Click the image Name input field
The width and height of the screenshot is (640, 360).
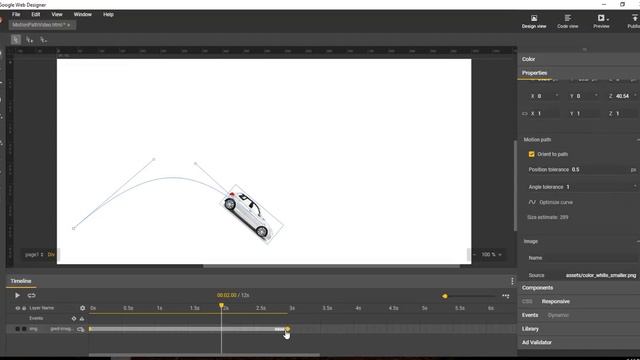click(592, 258)
